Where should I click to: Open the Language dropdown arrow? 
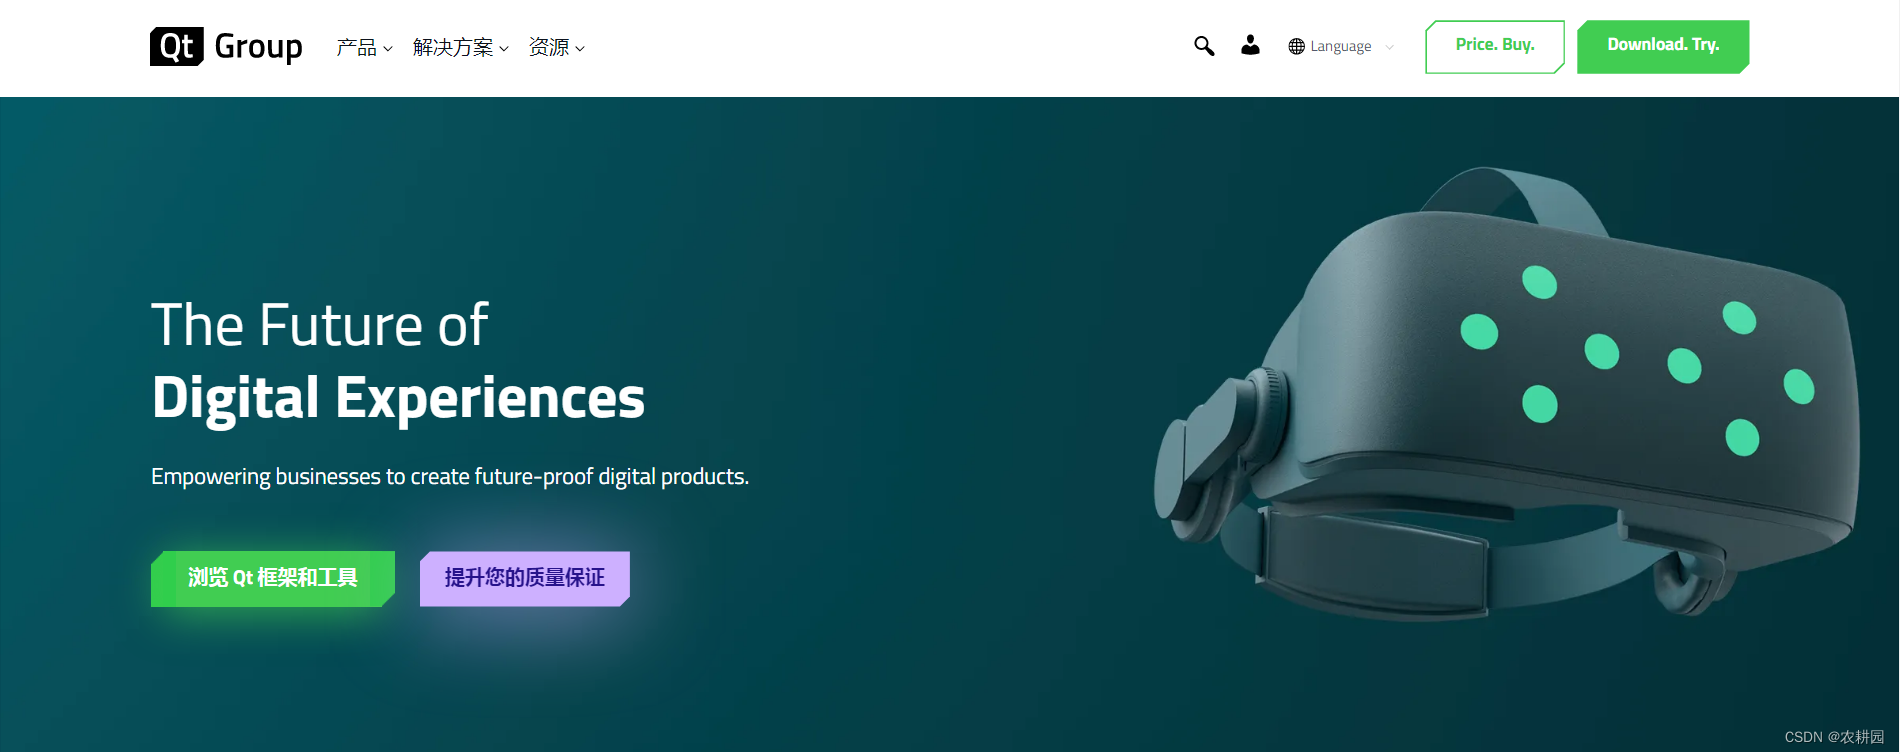coord(1389,47)
